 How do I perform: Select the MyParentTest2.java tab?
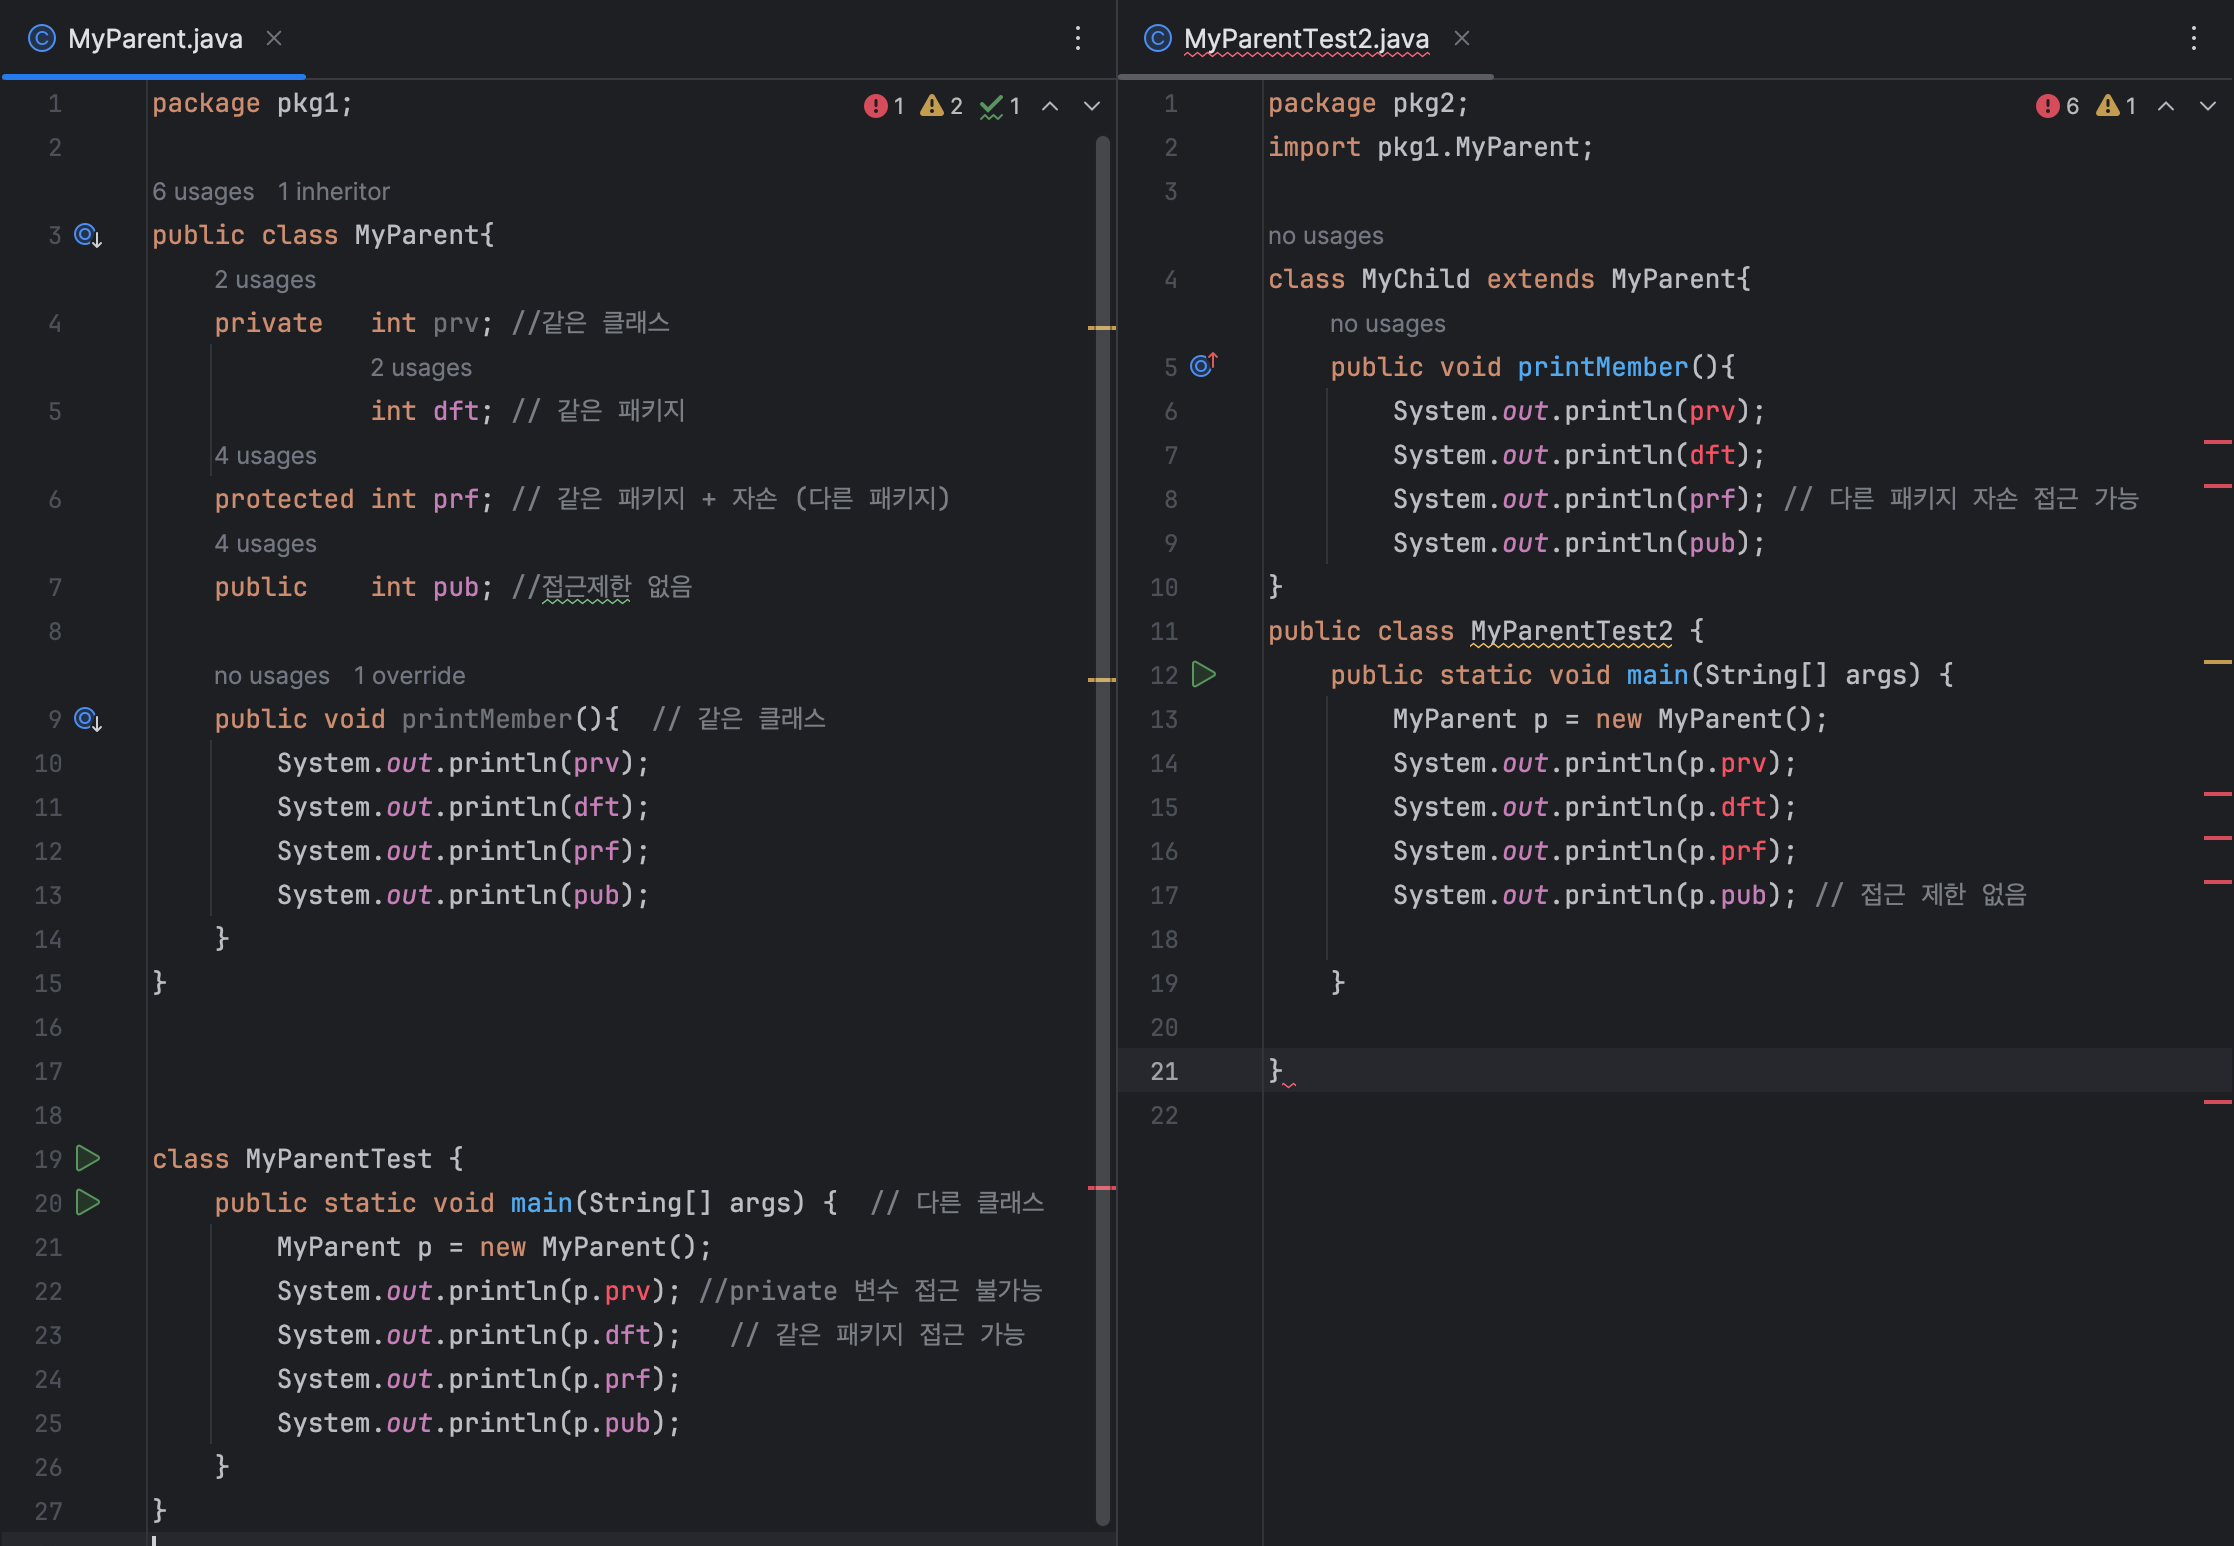[x=1305, y=38]
